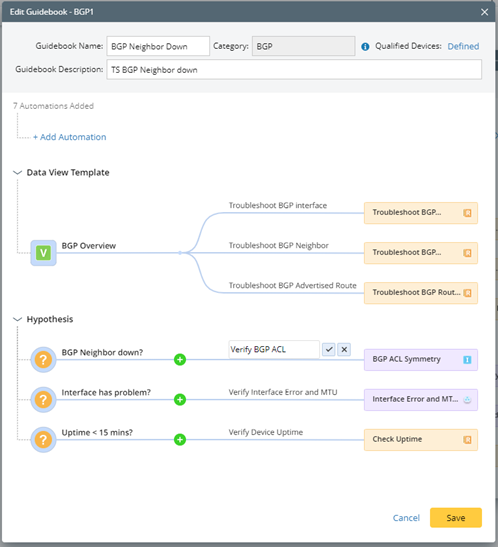Click the Guidebook Description text field
The width and height of the screenshot is (498, 547).
pos(294,69)
